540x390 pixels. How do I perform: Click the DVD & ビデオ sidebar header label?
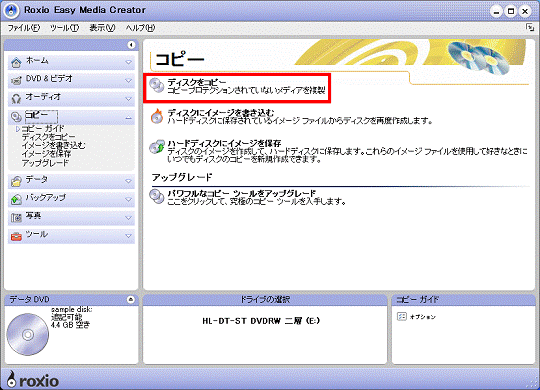(49, 79)
